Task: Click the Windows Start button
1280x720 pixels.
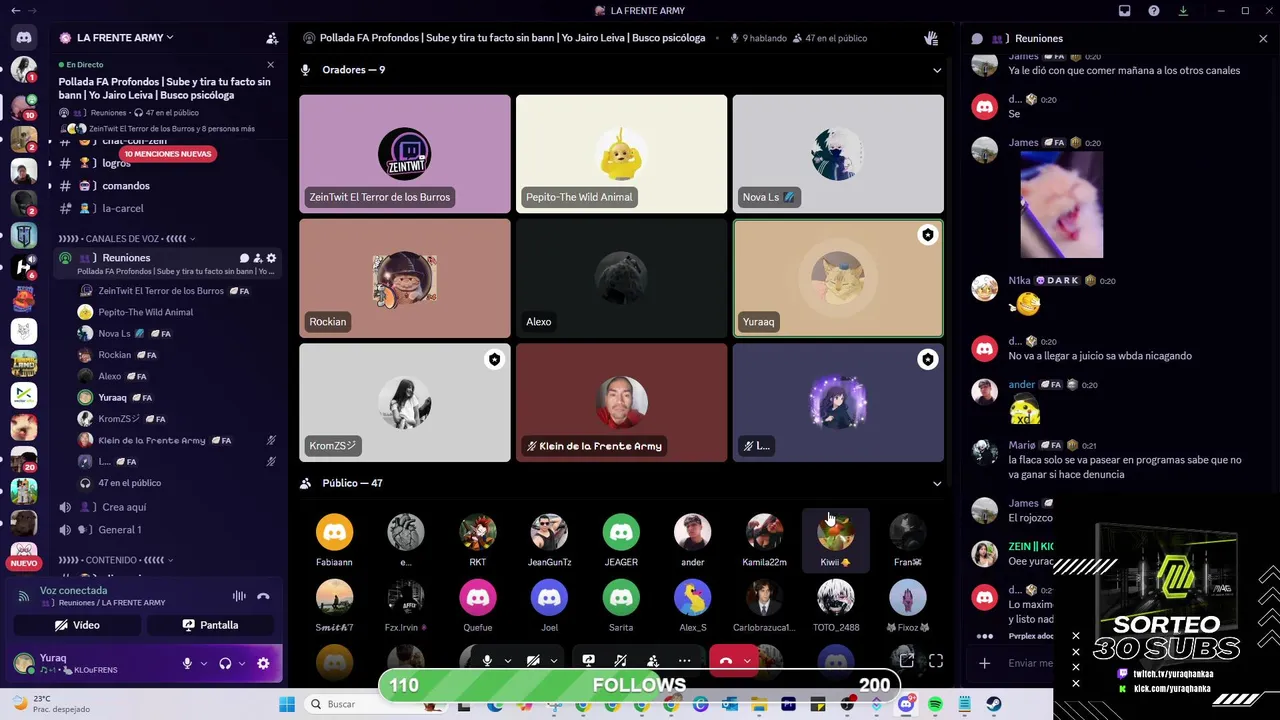Action: 287,704
